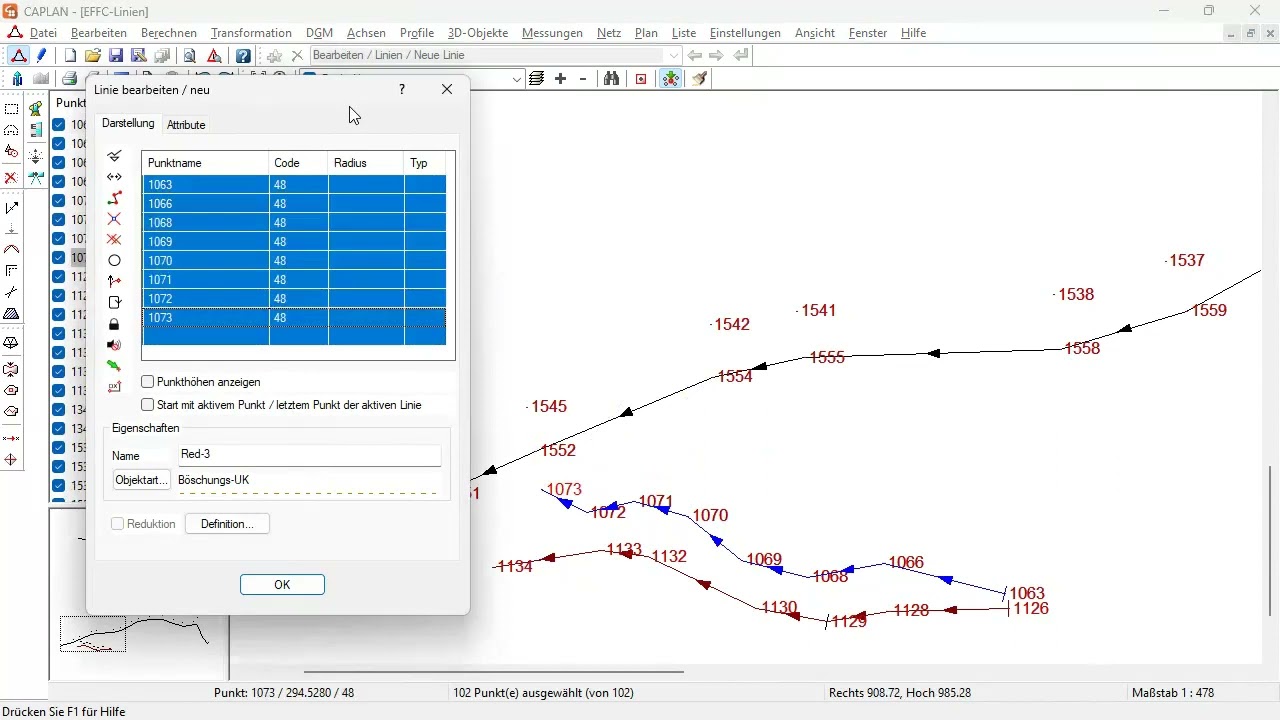
Task: Click the paintbrush icon in toolbar
Action: click(700, 79)
